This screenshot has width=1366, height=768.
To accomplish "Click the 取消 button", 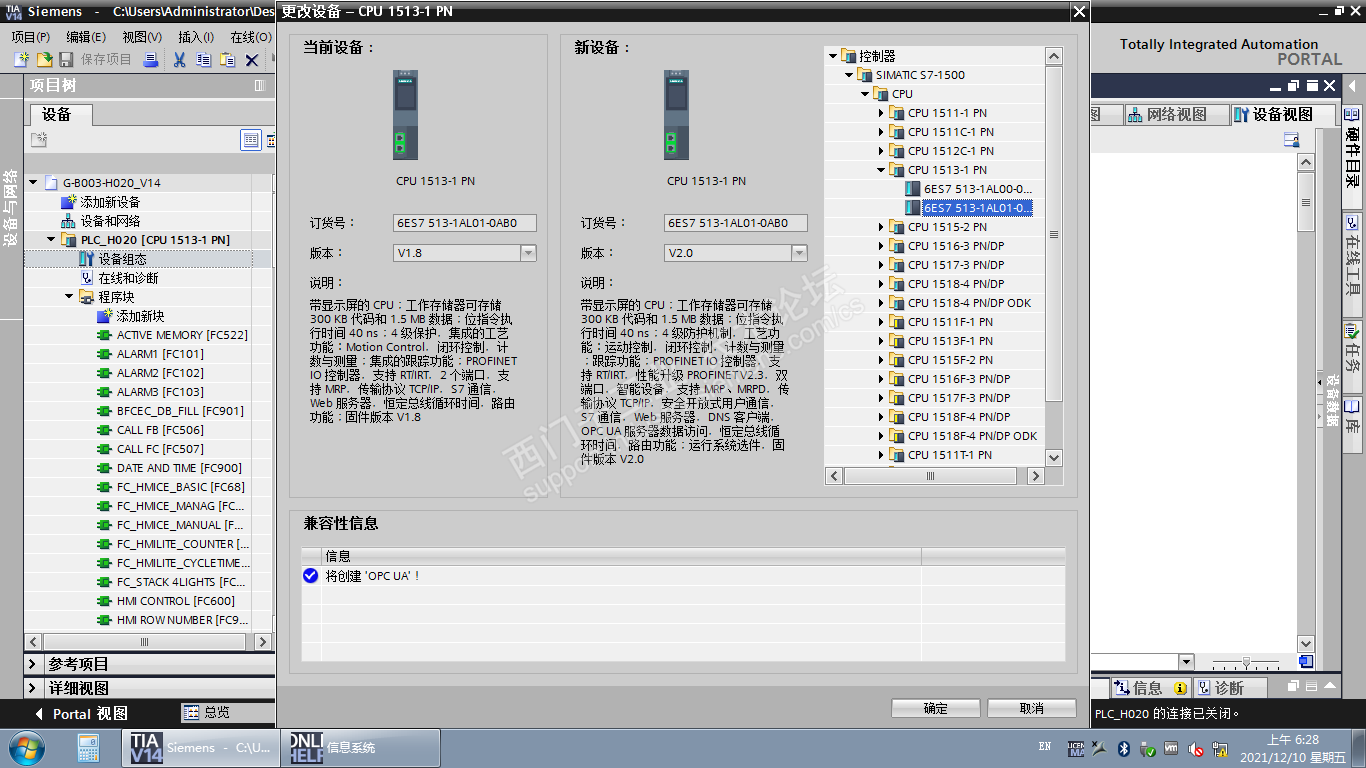I will click(x=1032, y=708).
